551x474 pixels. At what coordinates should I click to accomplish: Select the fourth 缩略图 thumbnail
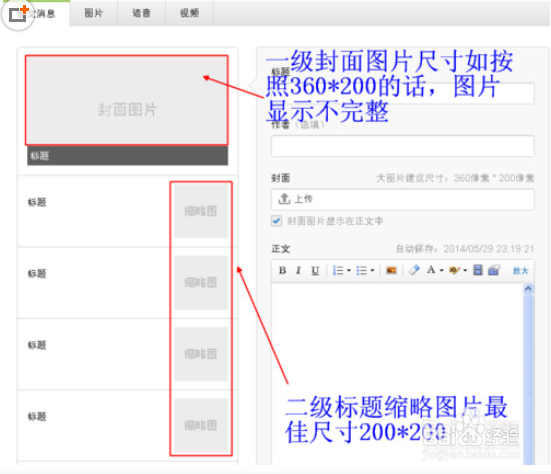click(x=201, y=426)
